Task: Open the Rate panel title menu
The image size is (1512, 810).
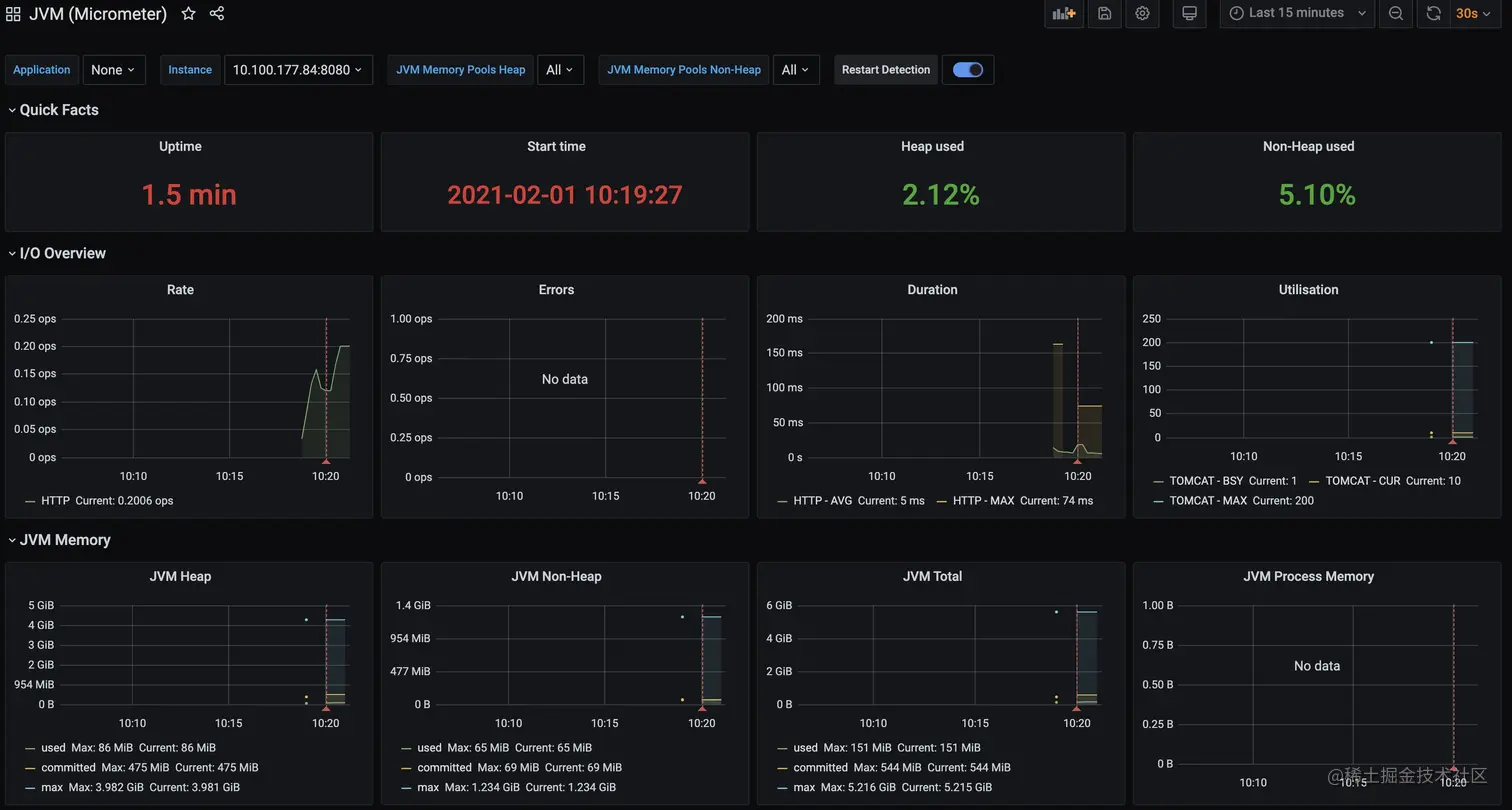Action: pyautogui.click(x=180, y=289)
